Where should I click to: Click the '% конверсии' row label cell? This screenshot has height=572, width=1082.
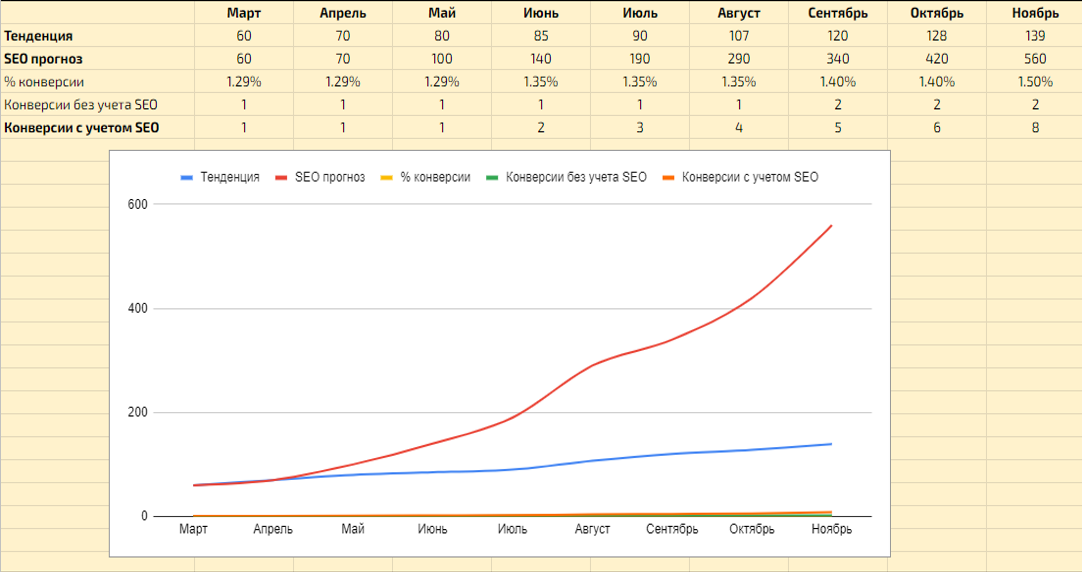(x=43, y=82)
